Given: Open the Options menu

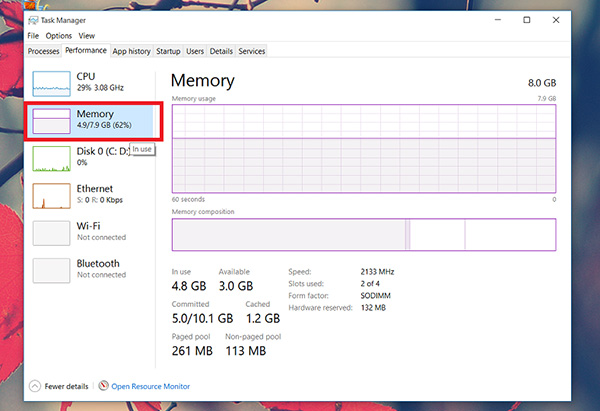Looking at the screenshot, I should 58,36.
